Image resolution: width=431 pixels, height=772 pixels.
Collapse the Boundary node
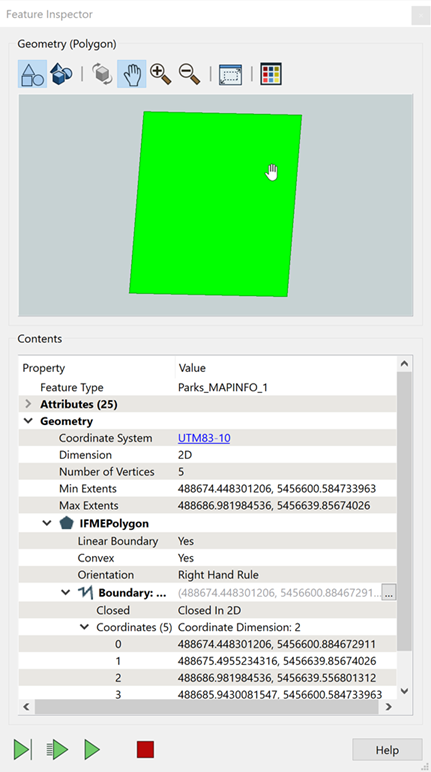click(x=66, y=592)
